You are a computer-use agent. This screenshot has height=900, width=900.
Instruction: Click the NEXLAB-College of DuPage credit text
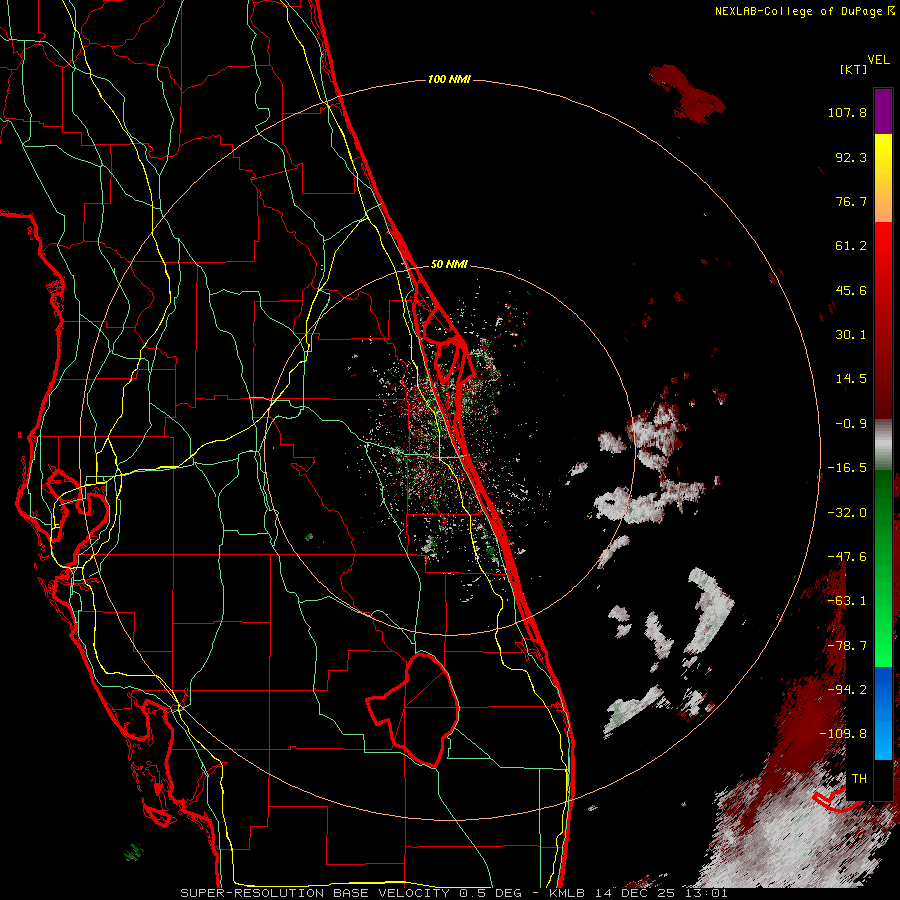point(804,11)
